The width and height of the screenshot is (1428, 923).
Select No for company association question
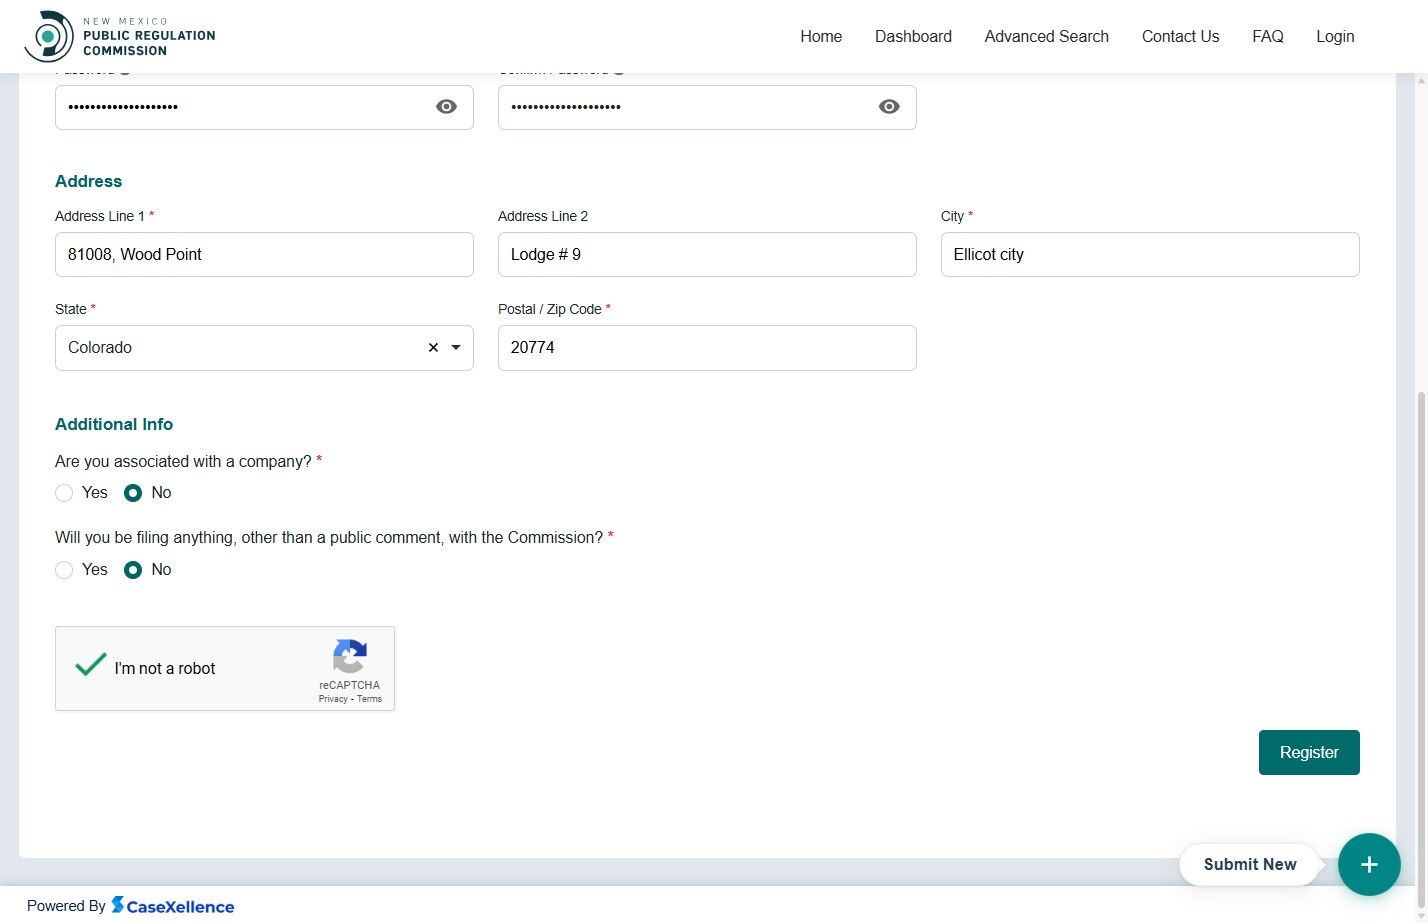click(133, 492)
